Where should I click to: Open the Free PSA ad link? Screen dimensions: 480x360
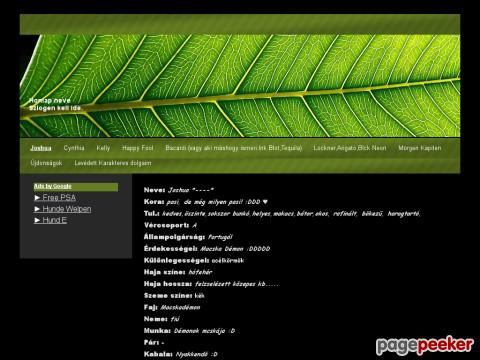pyautogui.click(x=55, y=198)
